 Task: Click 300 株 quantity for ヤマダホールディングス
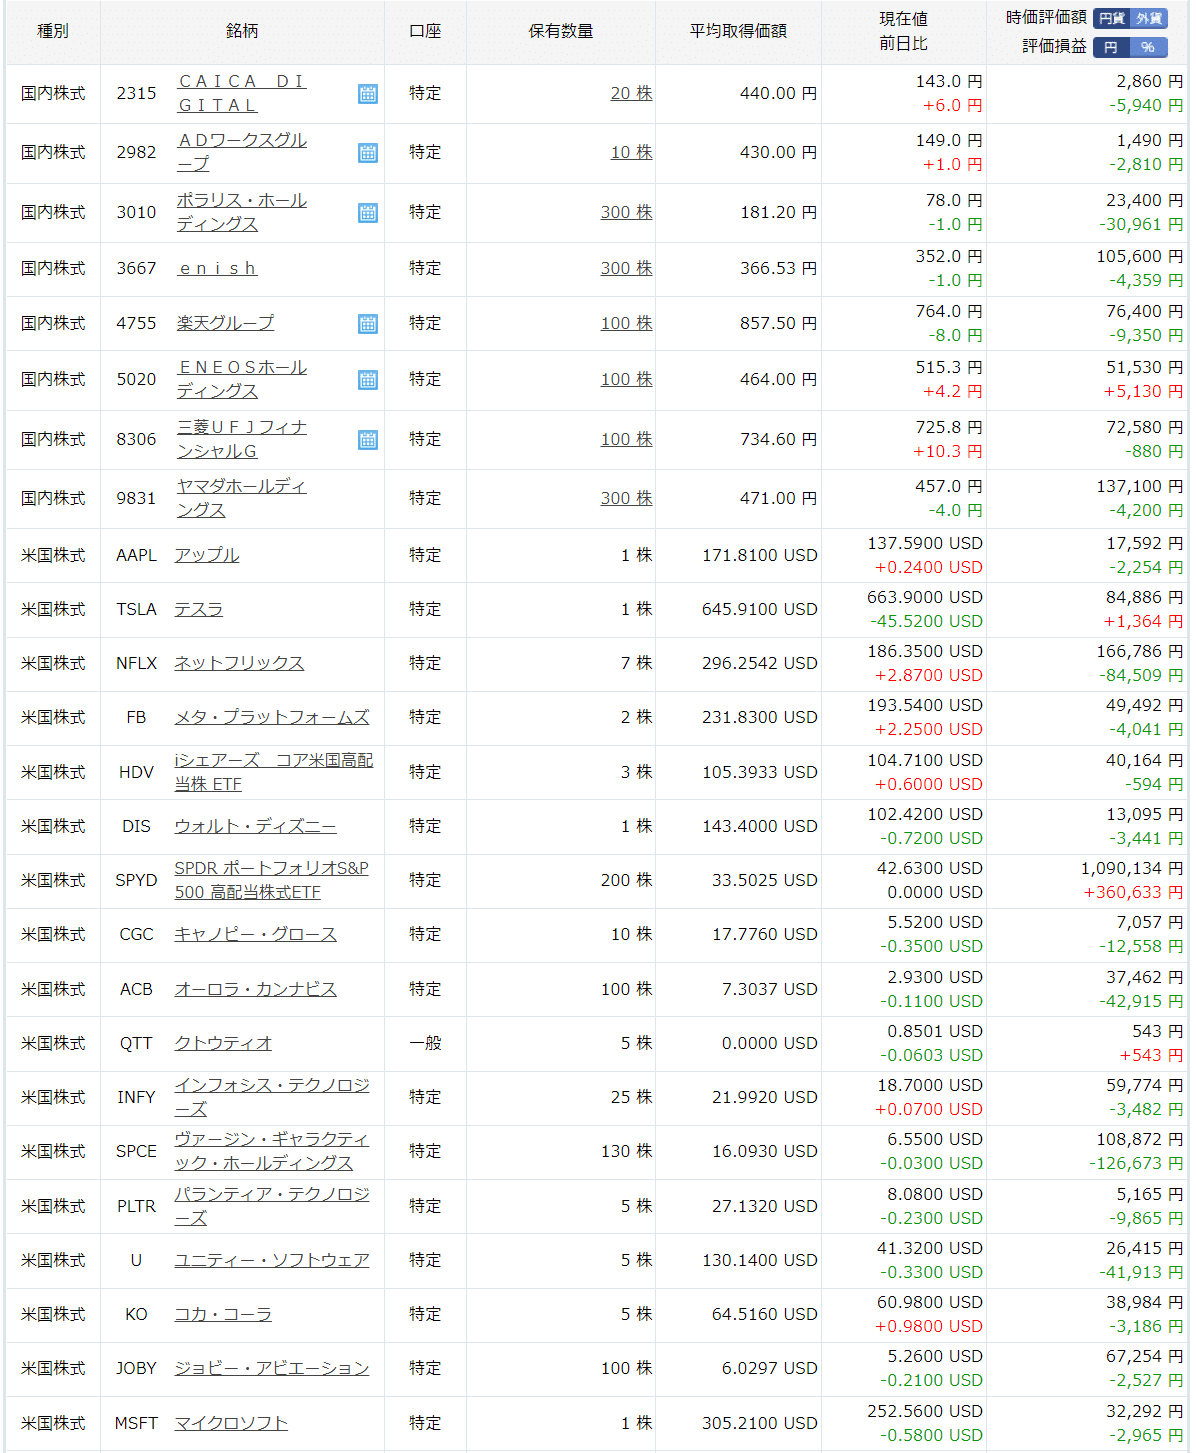626,498
